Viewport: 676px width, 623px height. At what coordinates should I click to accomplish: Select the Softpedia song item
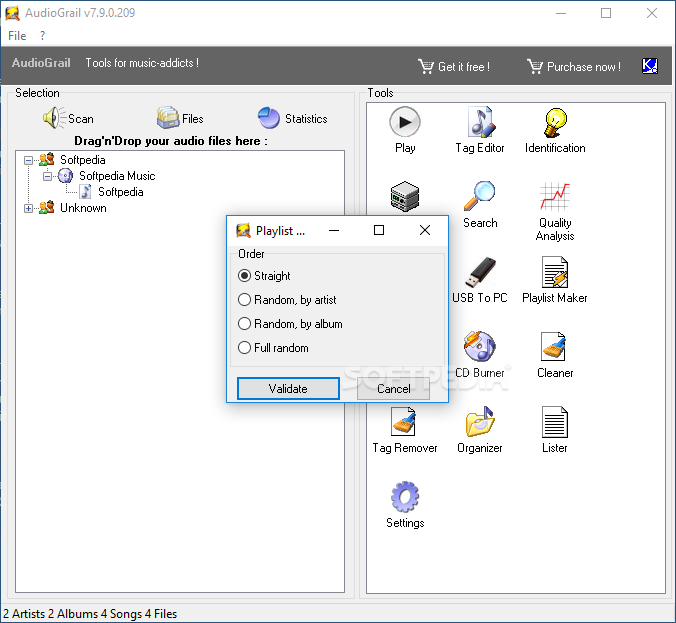tap(121, 192)
